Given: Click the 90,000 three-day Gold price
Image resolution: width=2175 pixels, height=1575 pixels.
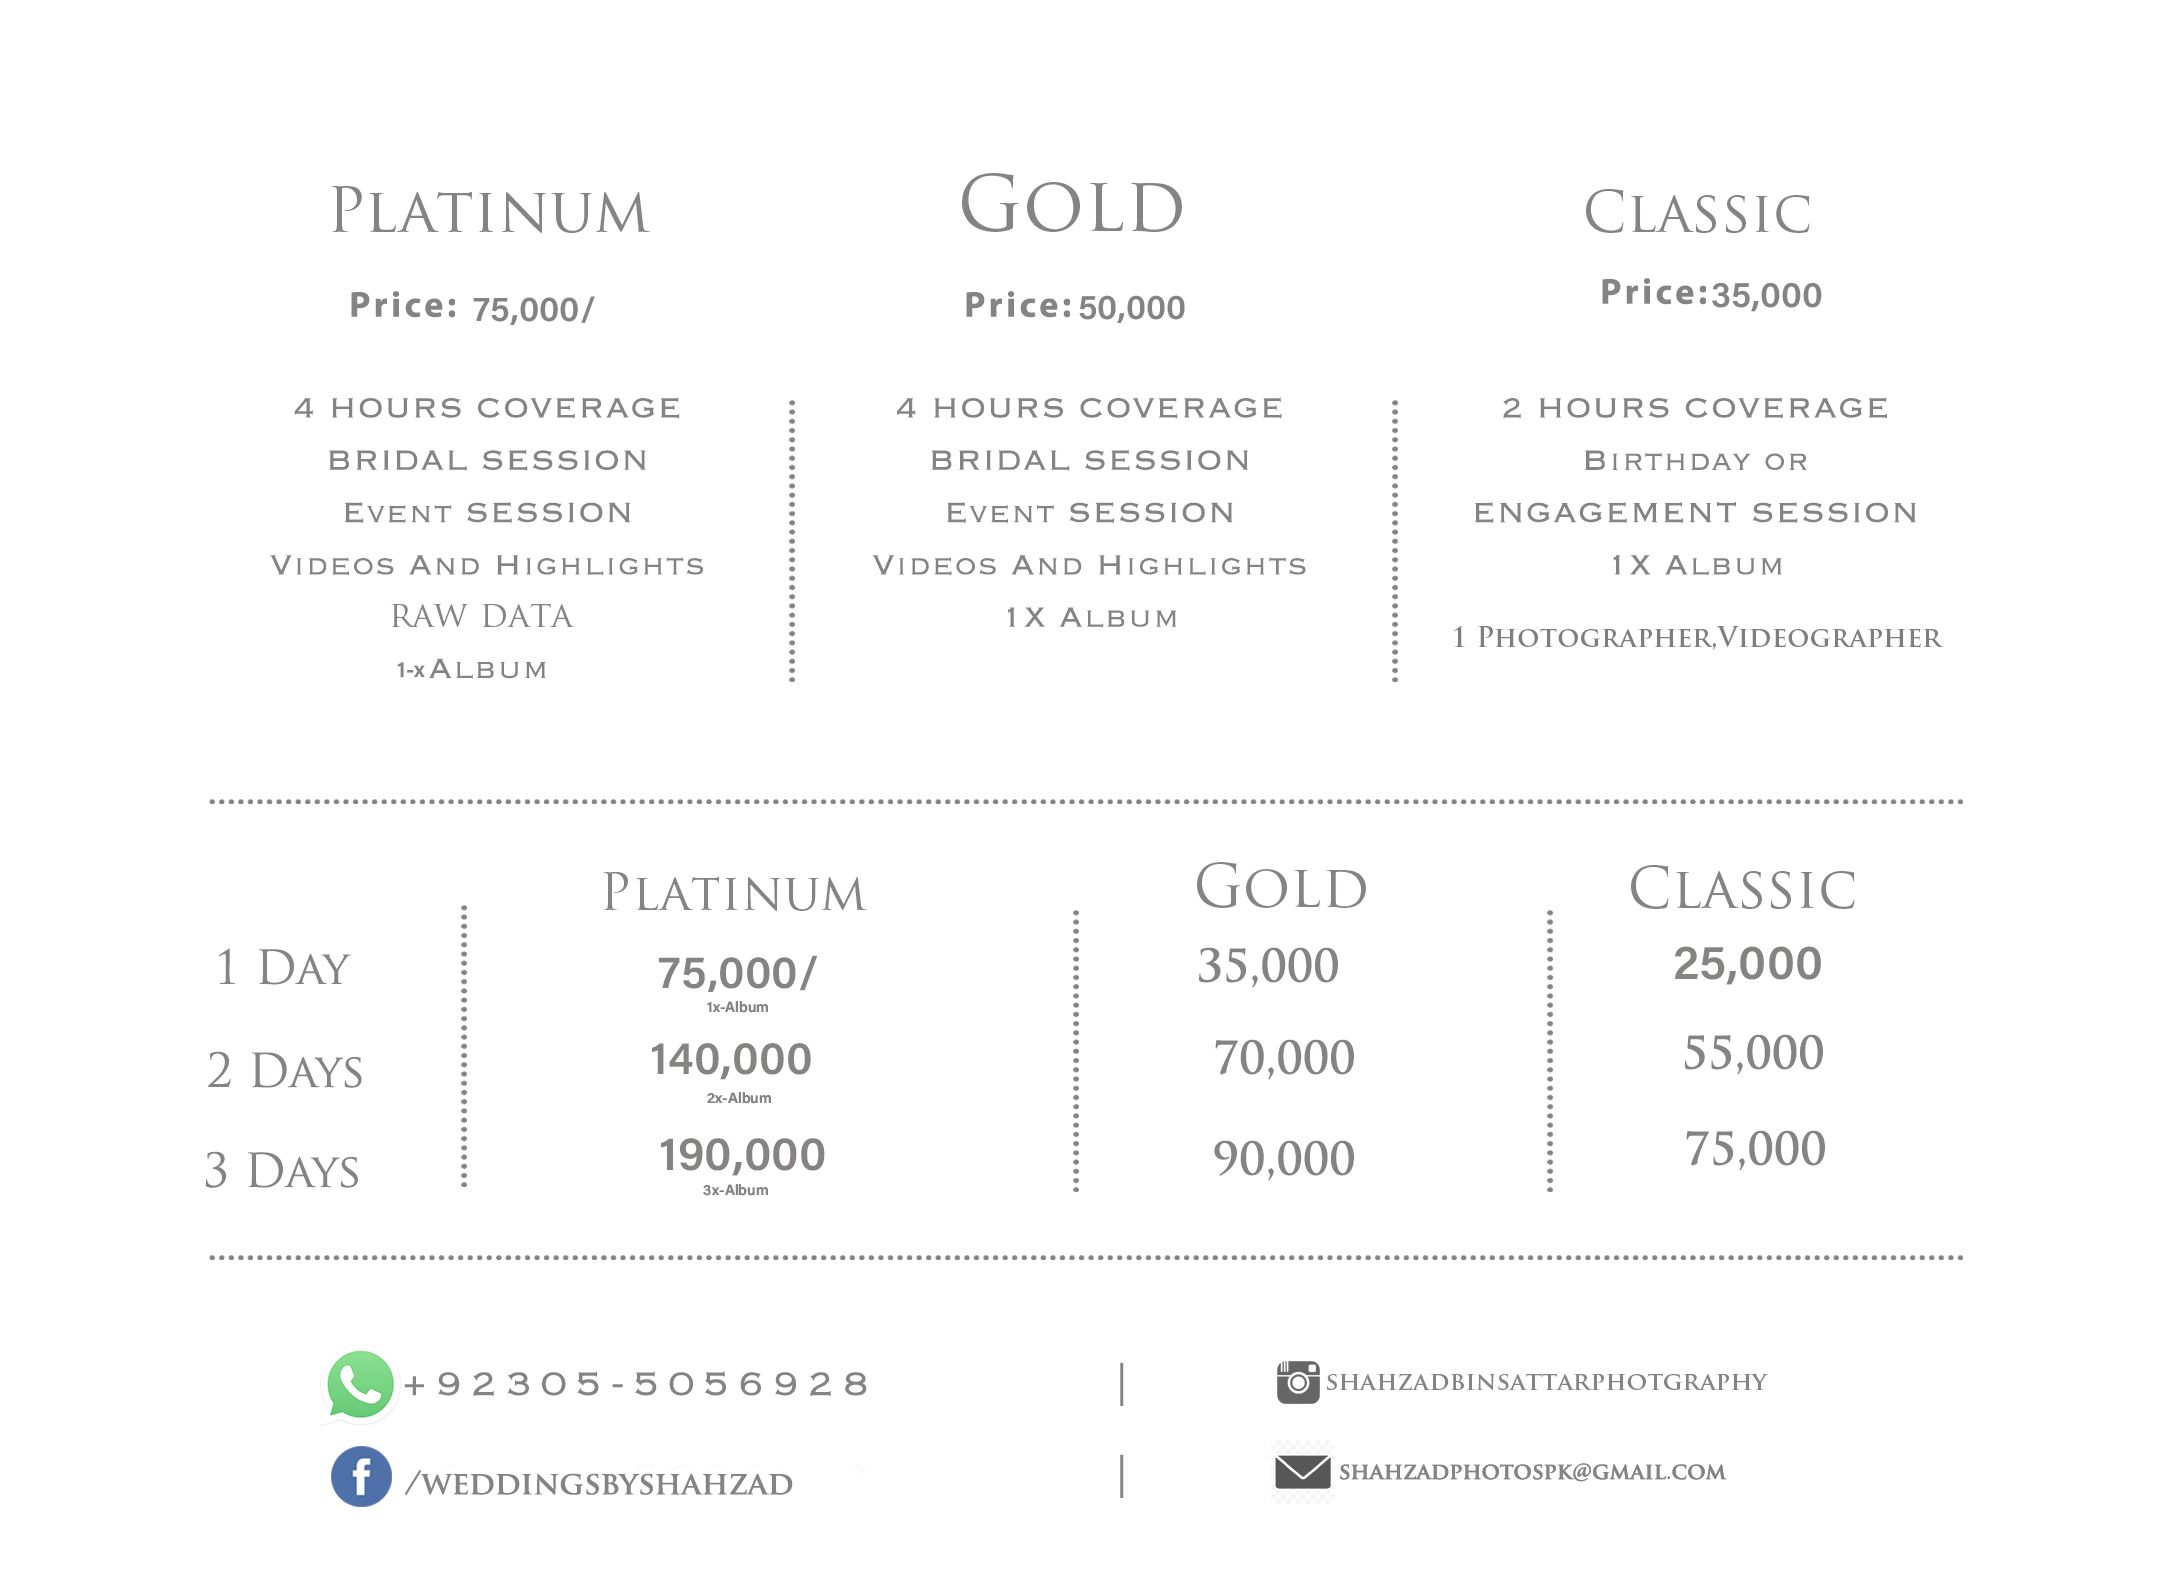Looking at the screenshot, I should click(x=1284, y=1158).
